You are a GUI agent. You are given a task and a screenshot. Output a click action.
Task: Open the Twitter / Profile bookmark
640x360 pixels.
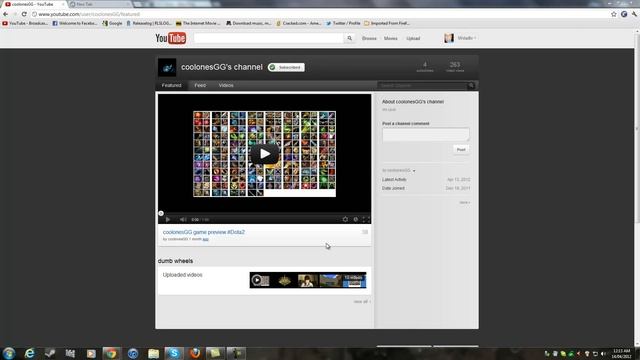pos(343,23)
